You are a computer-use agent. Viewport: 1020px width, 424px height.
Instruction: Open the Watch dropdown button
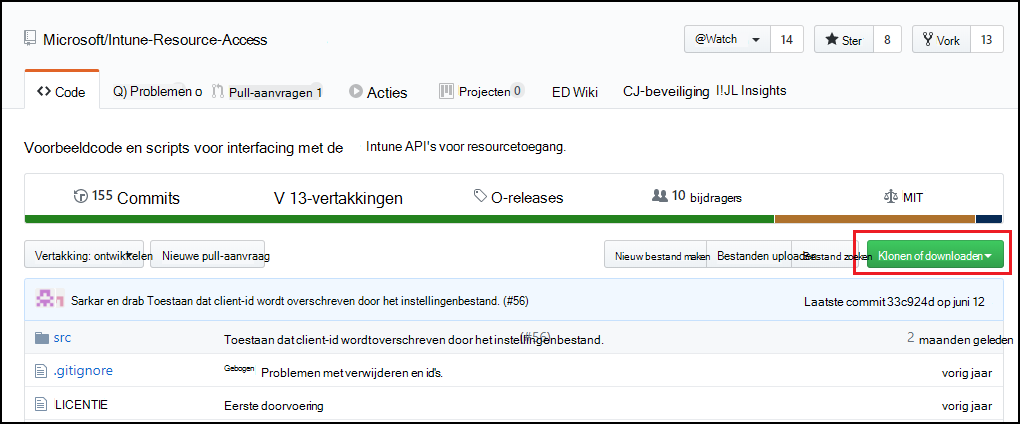(727, 39)
